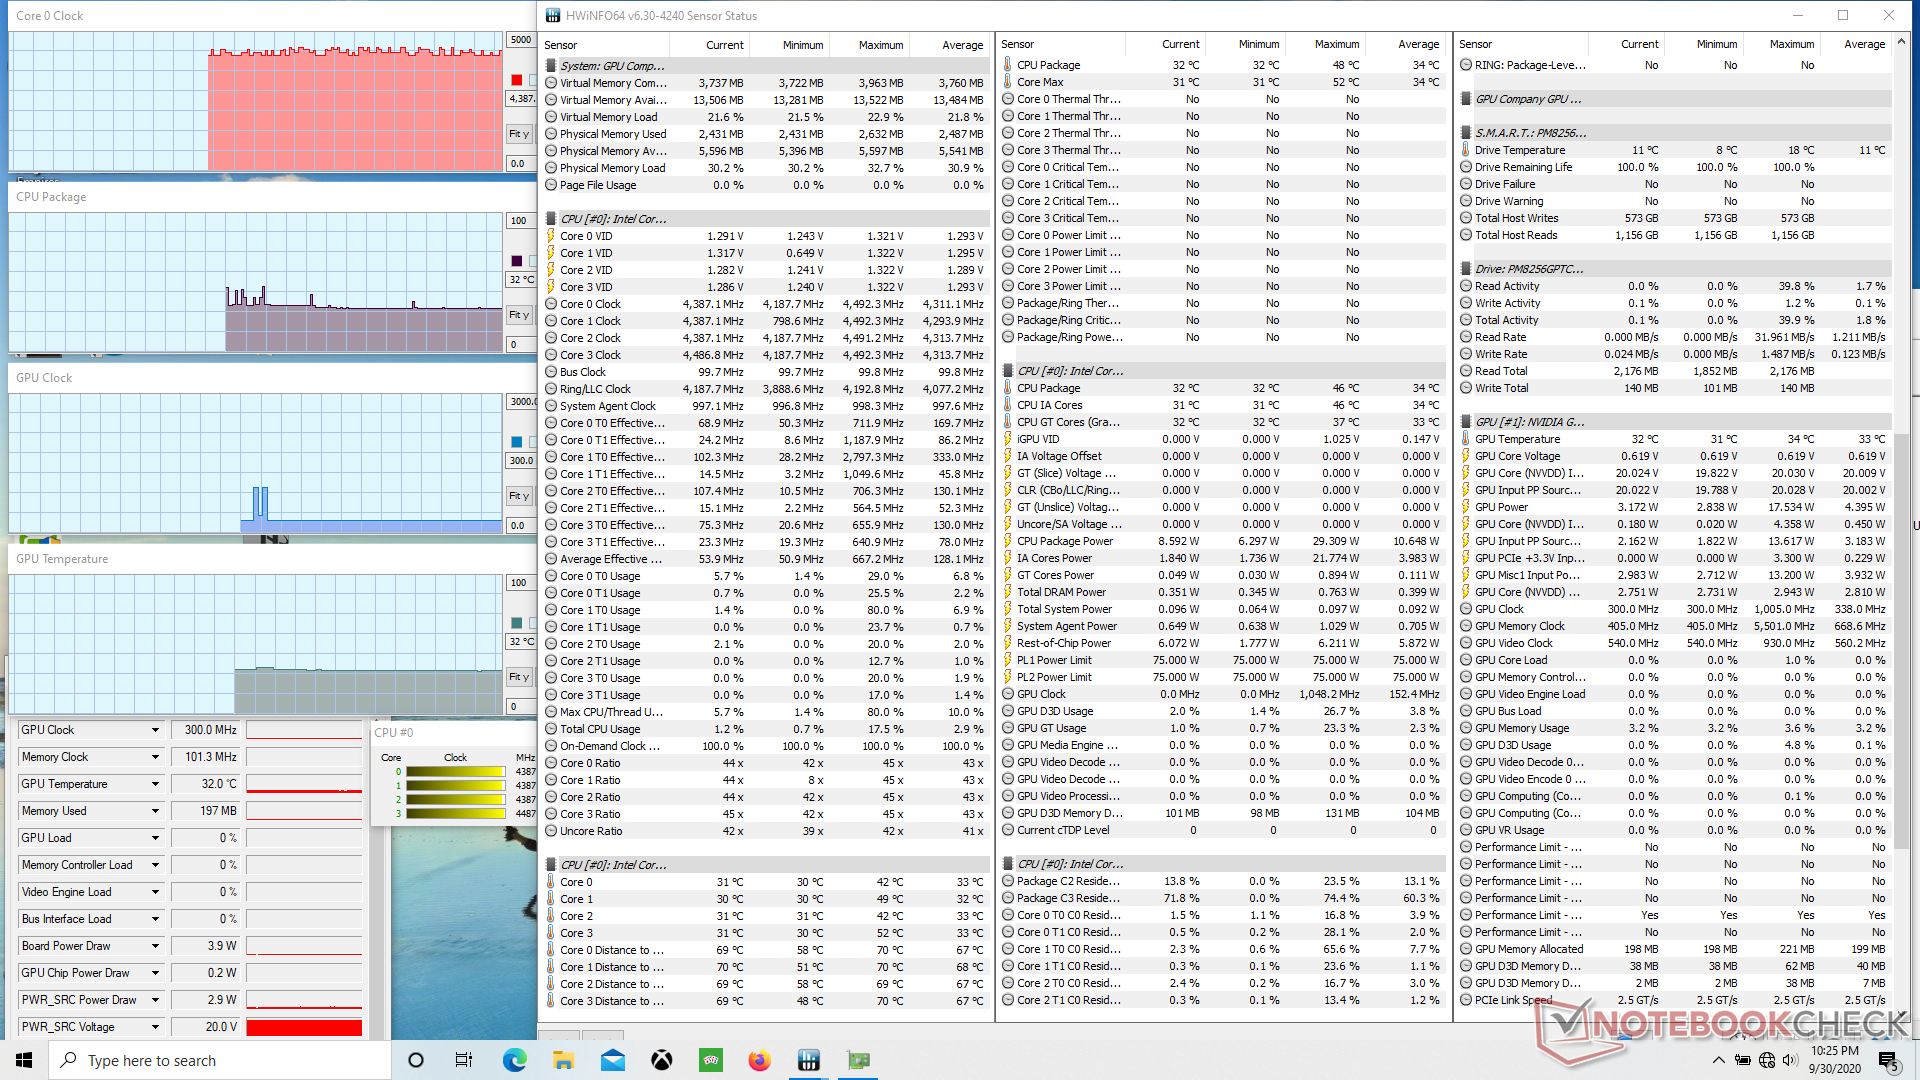This screenshot has width=1920, height=1080.
Task: Select the Total CPU Usage row
Action: click(765, 729)
